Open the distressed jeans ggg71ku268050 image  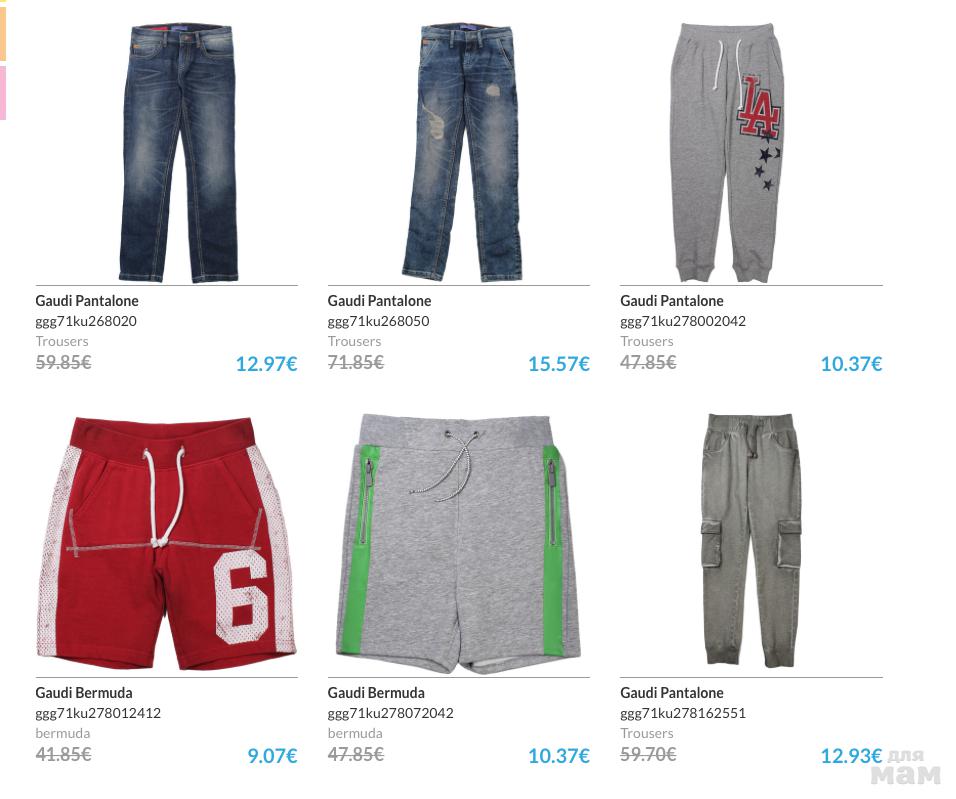[x=463, y=153]
